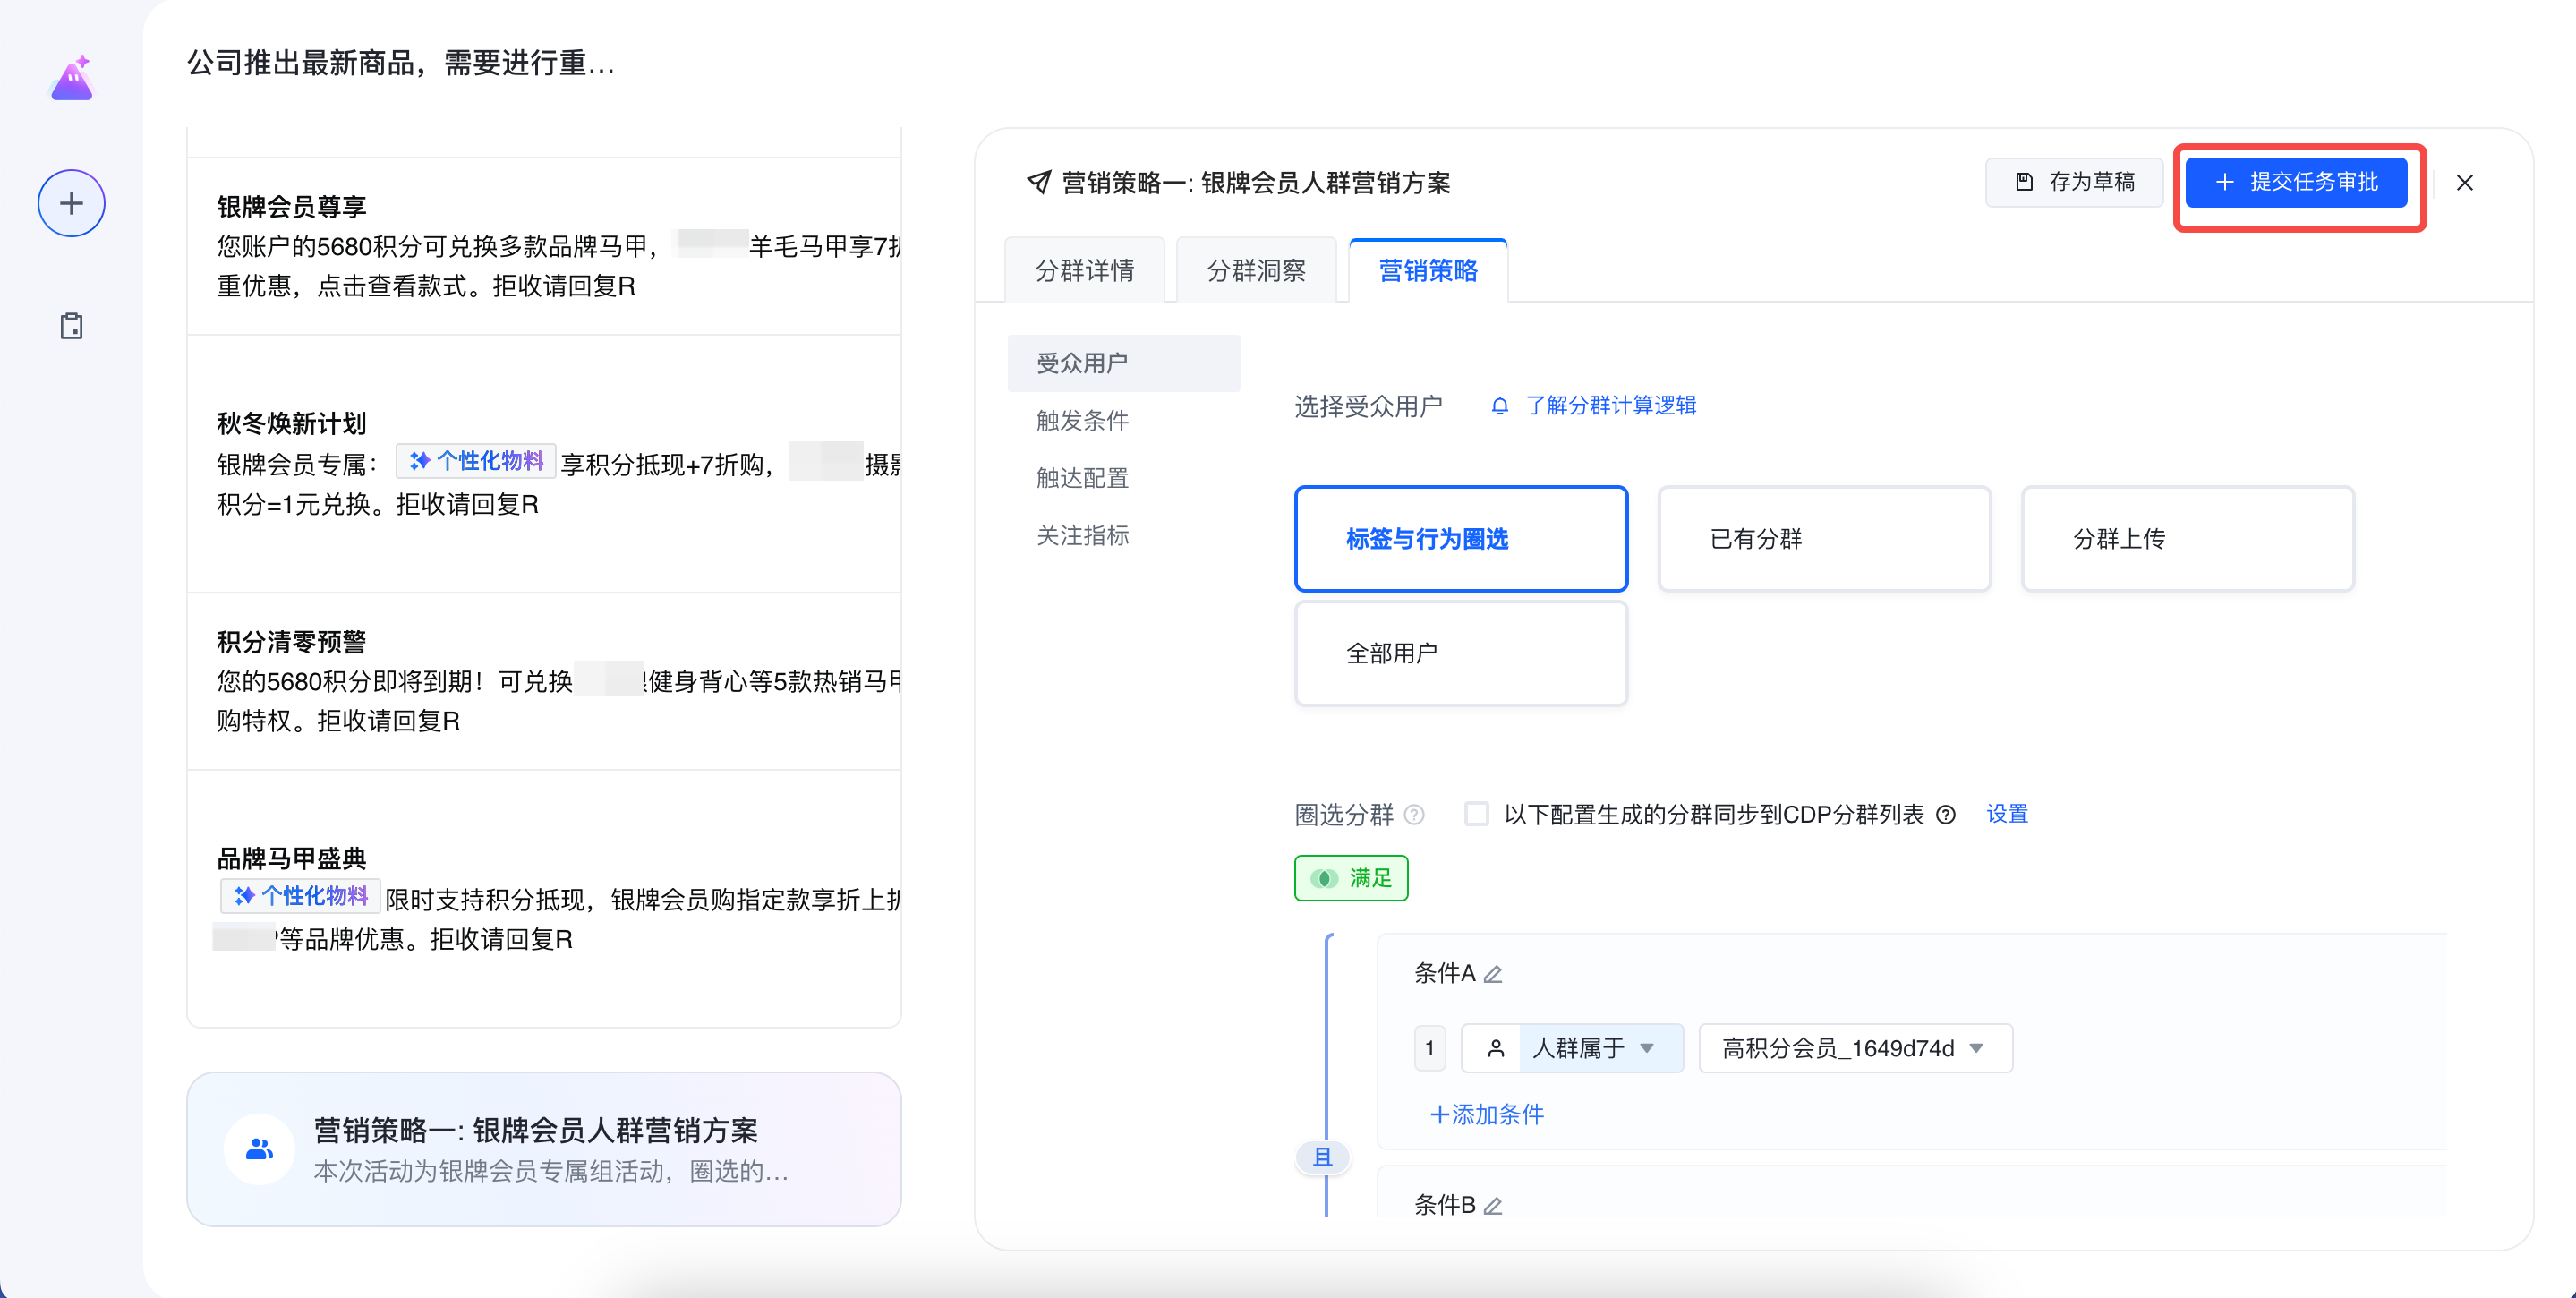Choose 分群上传 audience option

(2188, 539)
